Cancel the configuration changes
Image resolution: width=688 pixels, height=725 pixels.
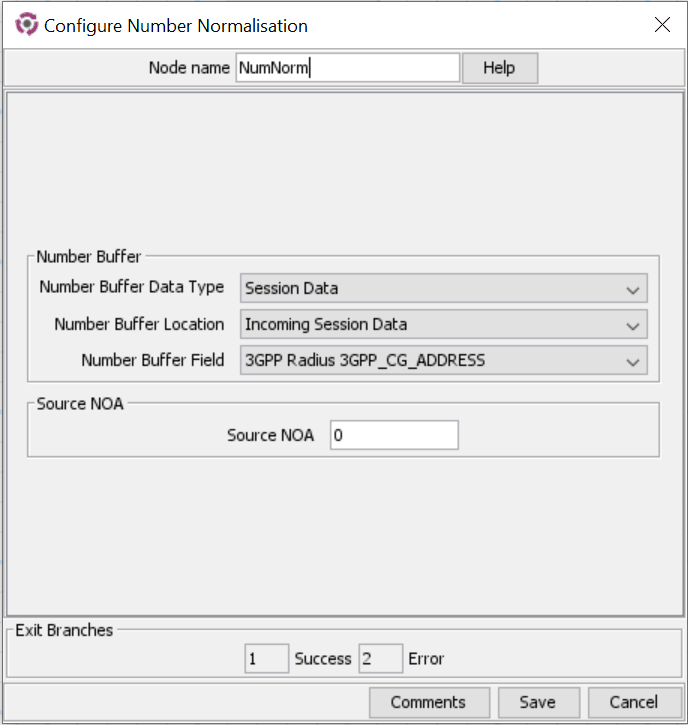click(x=634, y=702)
